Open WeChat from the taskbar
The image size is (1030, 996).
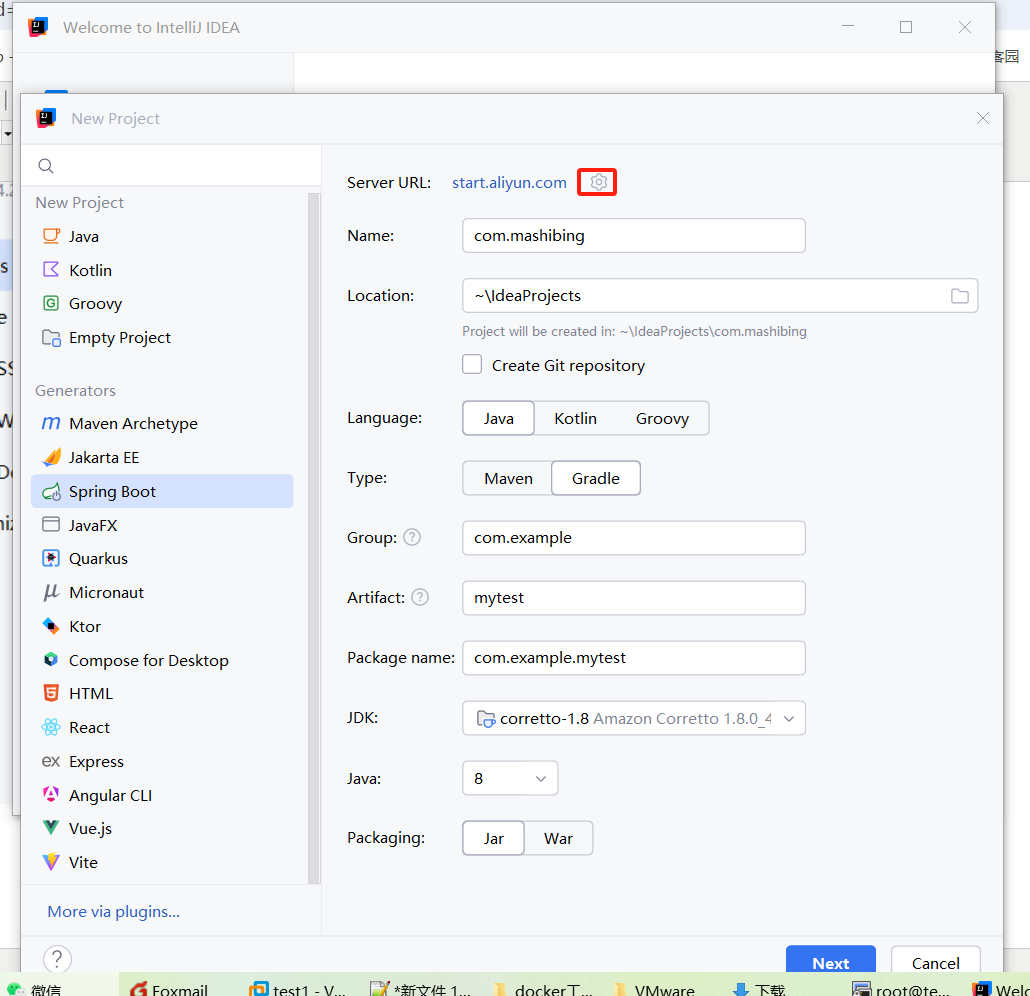[34, 989]
